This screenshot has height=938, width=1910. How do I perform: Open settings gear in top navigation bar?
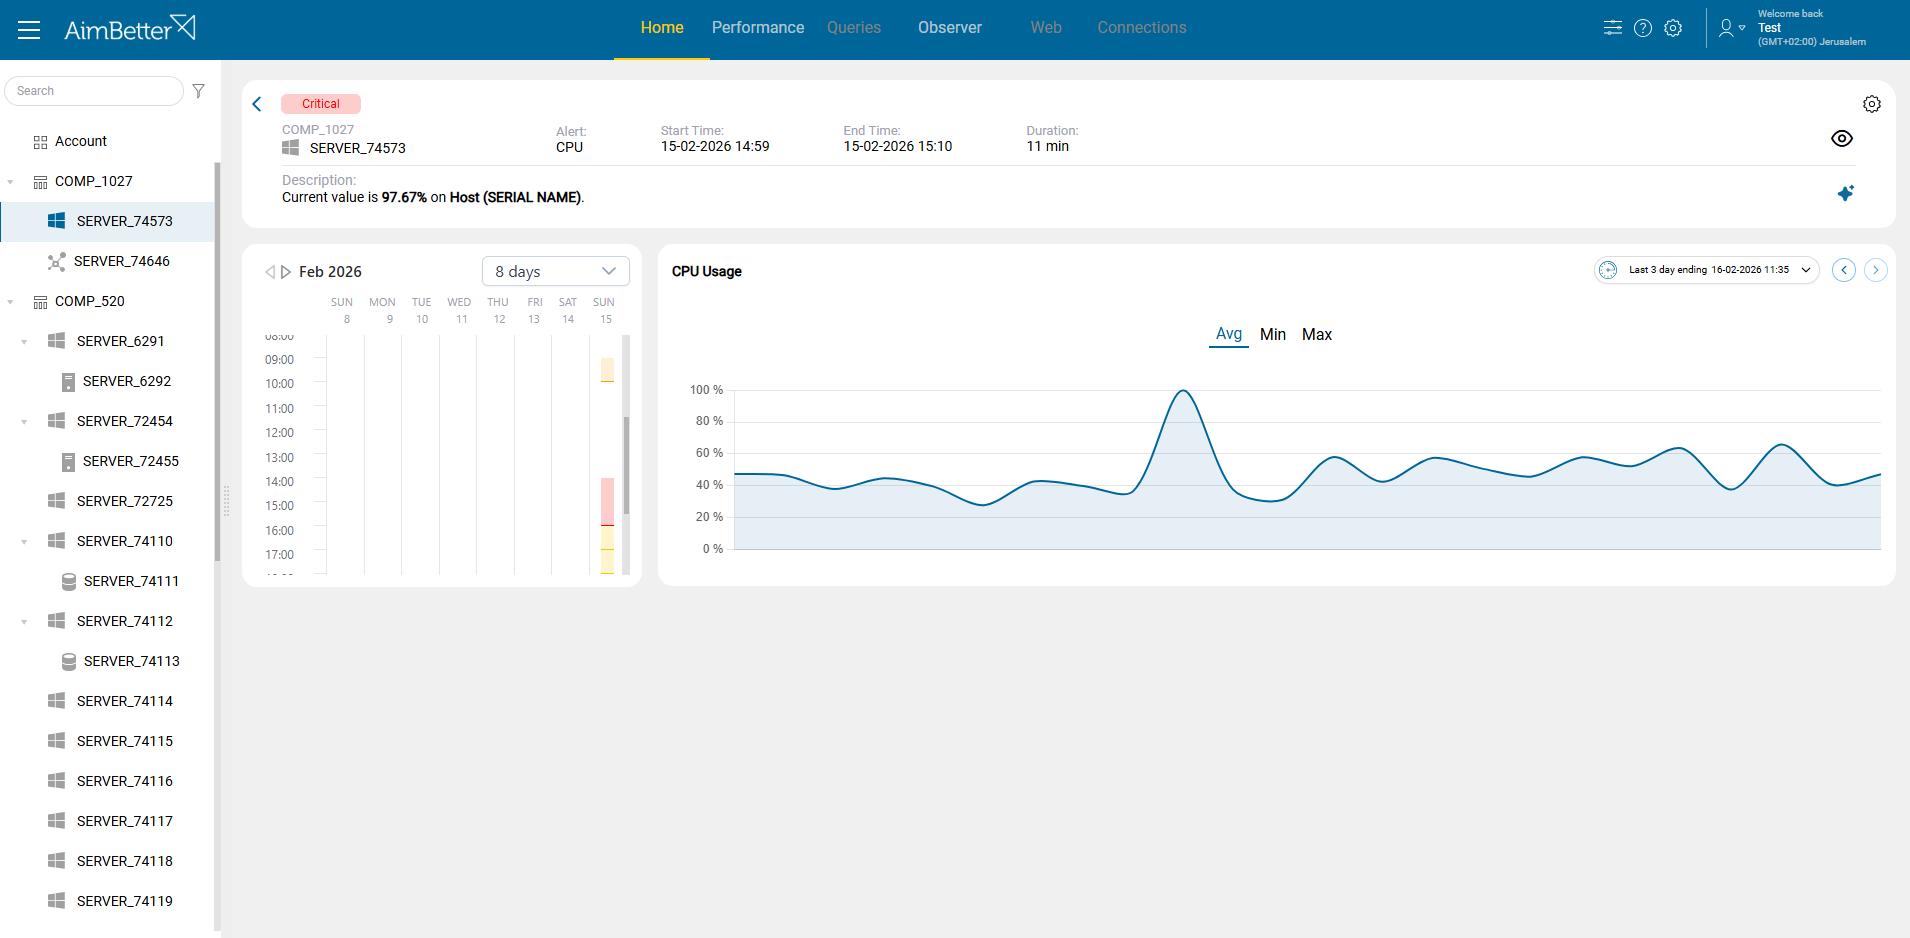click(1673, 28)
